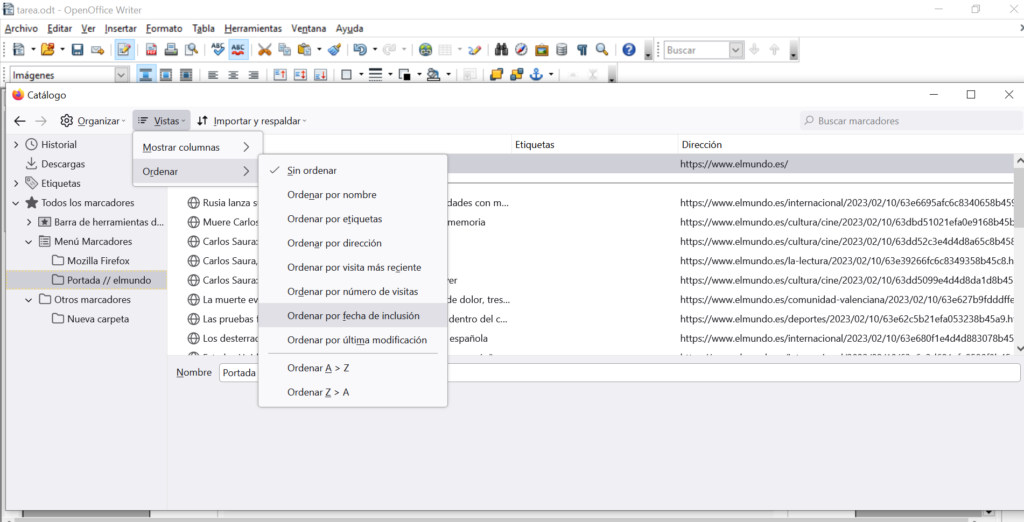Select the checked 'Sin ordenar' option

pyautogui.click(x=311, y=171)
